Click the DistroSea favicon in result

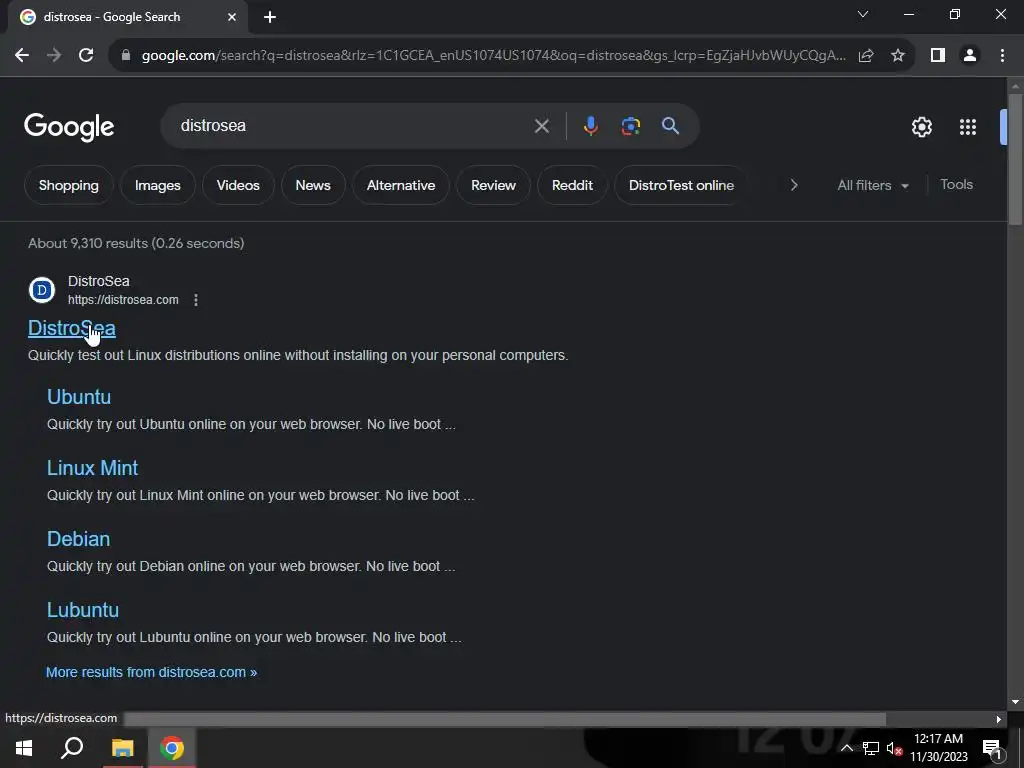tap(42, 290)
